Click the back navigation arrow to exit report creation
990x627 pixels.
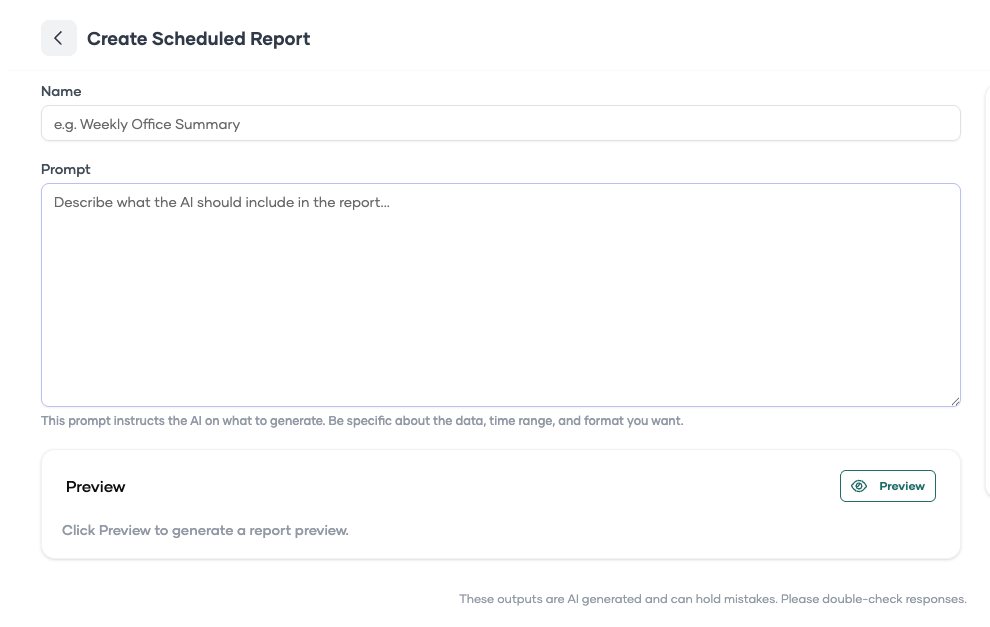pos(59,38)
